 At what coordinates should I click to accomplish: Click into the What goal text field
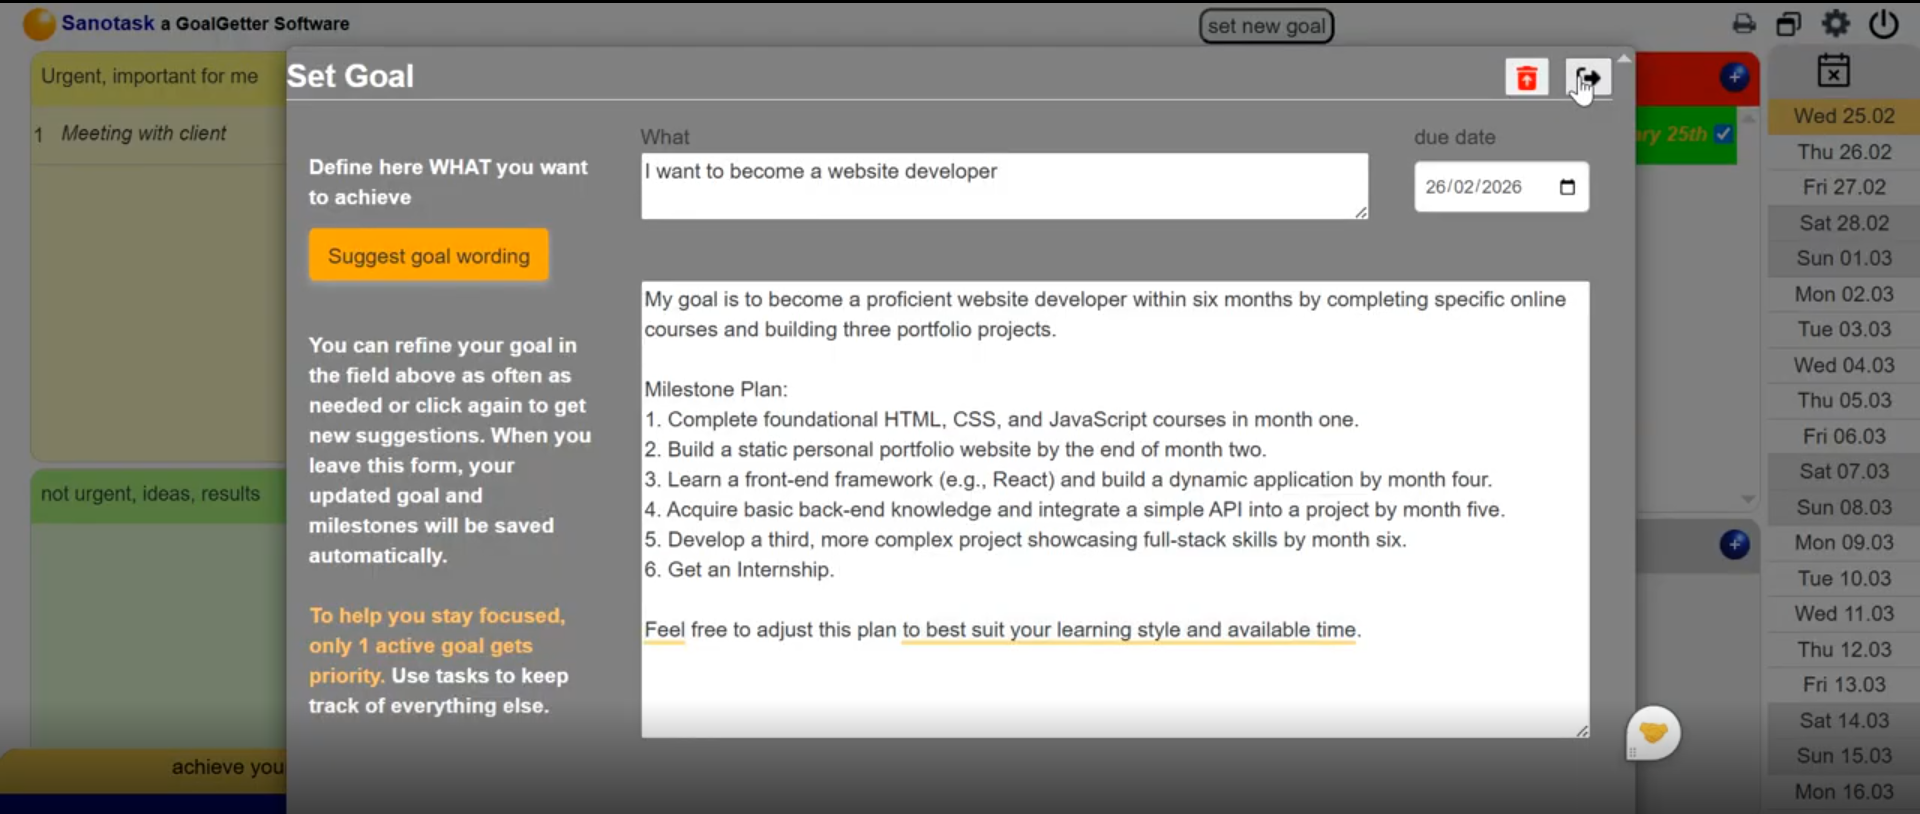pyautogui.click(x=1003, y=186)
